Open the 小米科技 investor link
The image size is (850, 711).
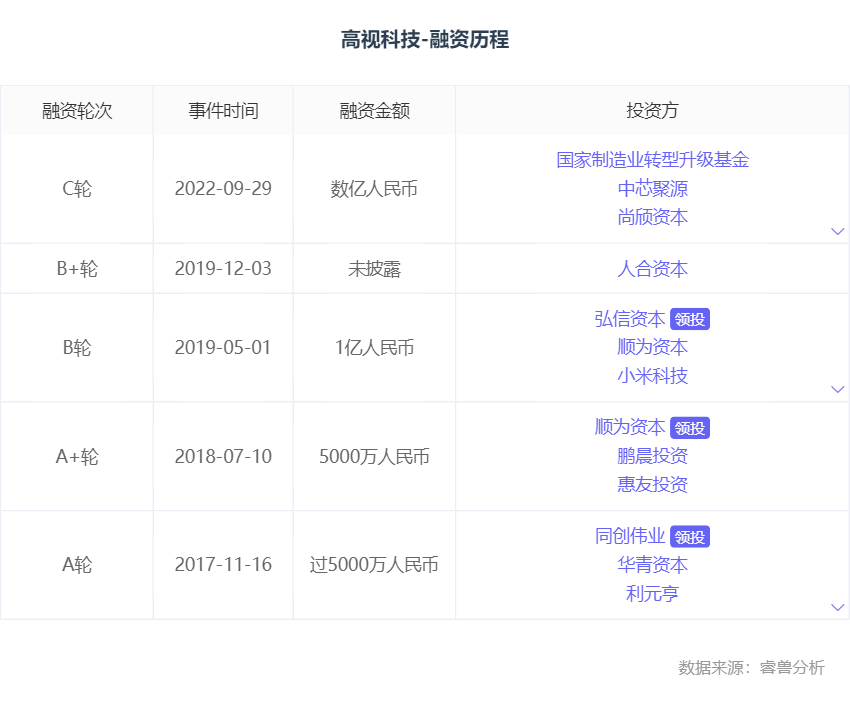(x=653, y=376)
